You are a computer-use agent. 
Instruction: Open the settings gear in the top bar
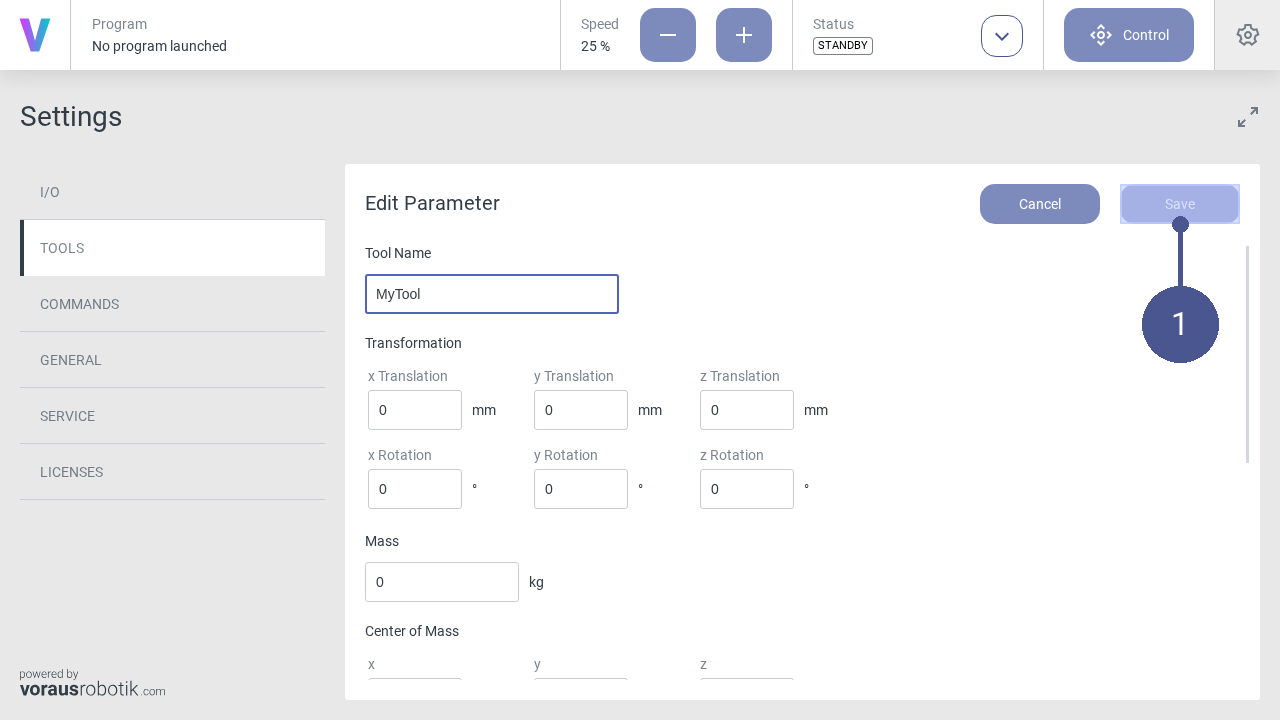tap(1247, 35)
